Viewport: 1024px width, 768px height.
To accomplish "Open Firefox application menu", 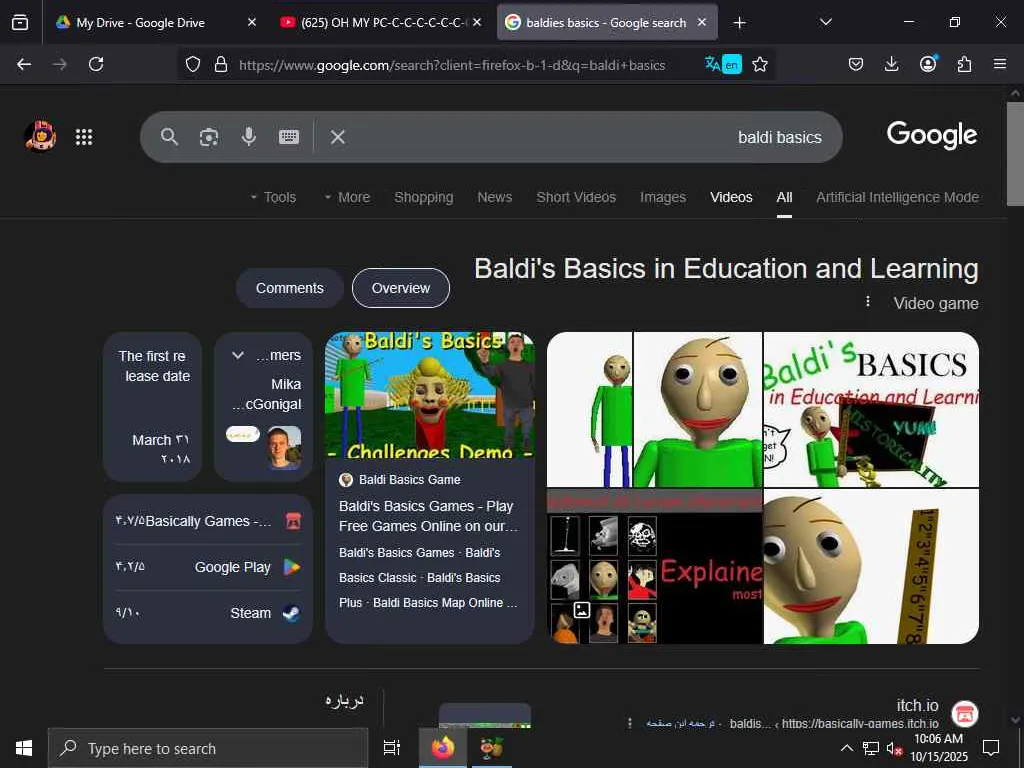I will pos(1000,64).
